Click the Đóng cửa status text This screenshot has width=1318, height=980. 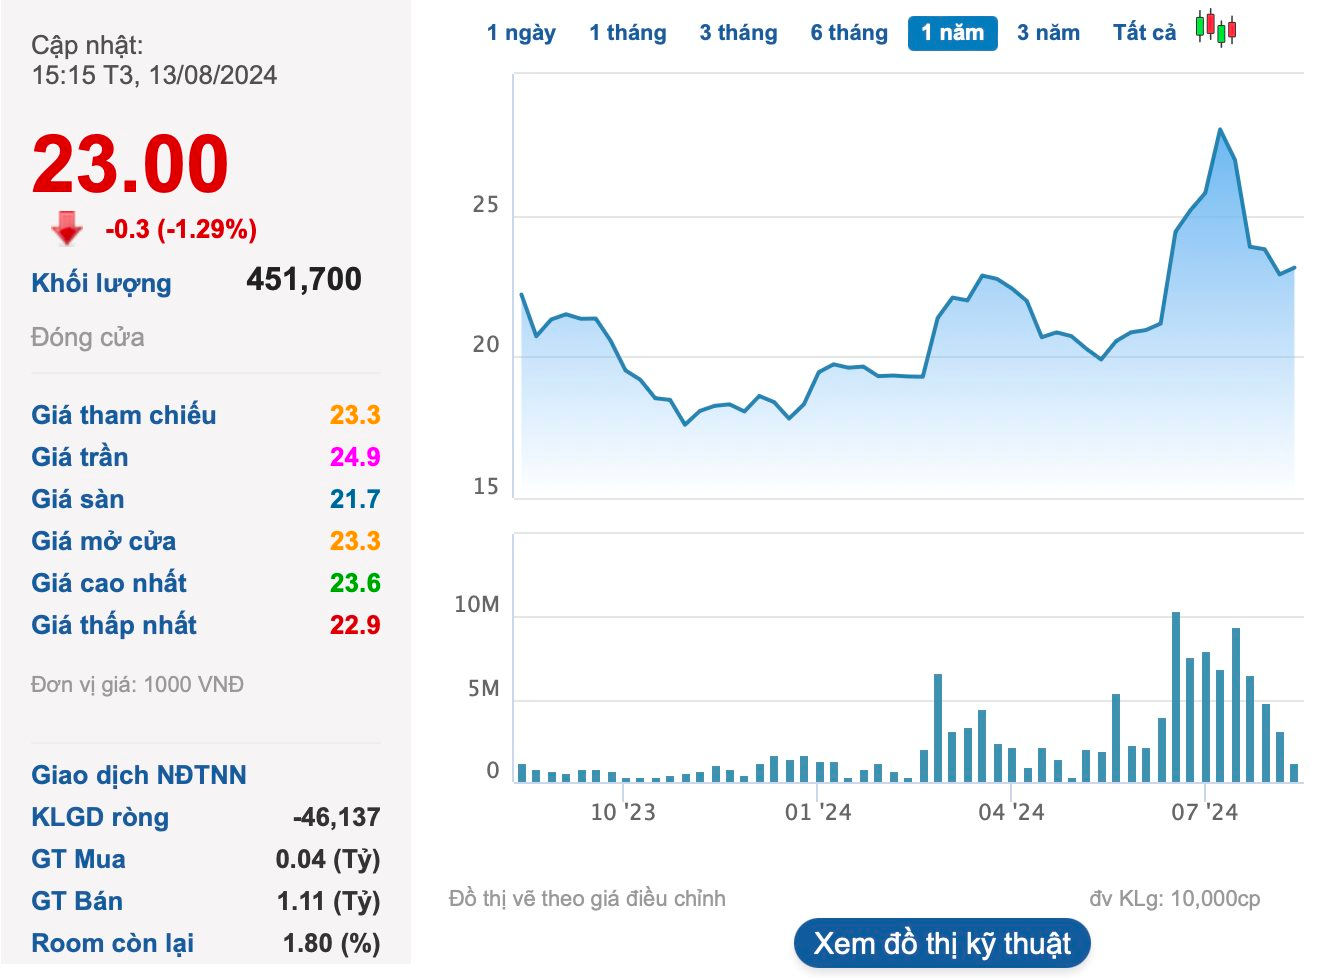coord(88,337)
